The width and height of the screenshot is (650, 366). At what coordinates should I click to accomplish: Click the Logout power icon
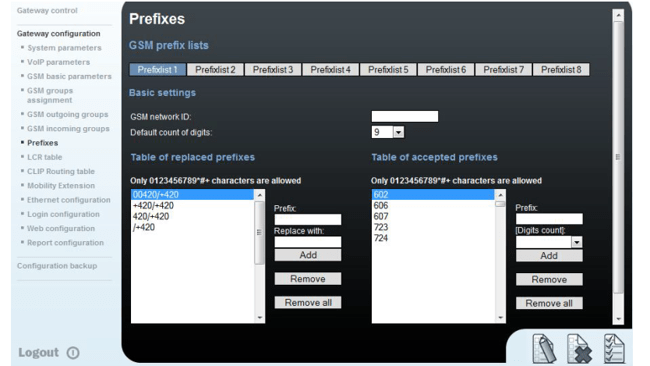tap(73, 353)
